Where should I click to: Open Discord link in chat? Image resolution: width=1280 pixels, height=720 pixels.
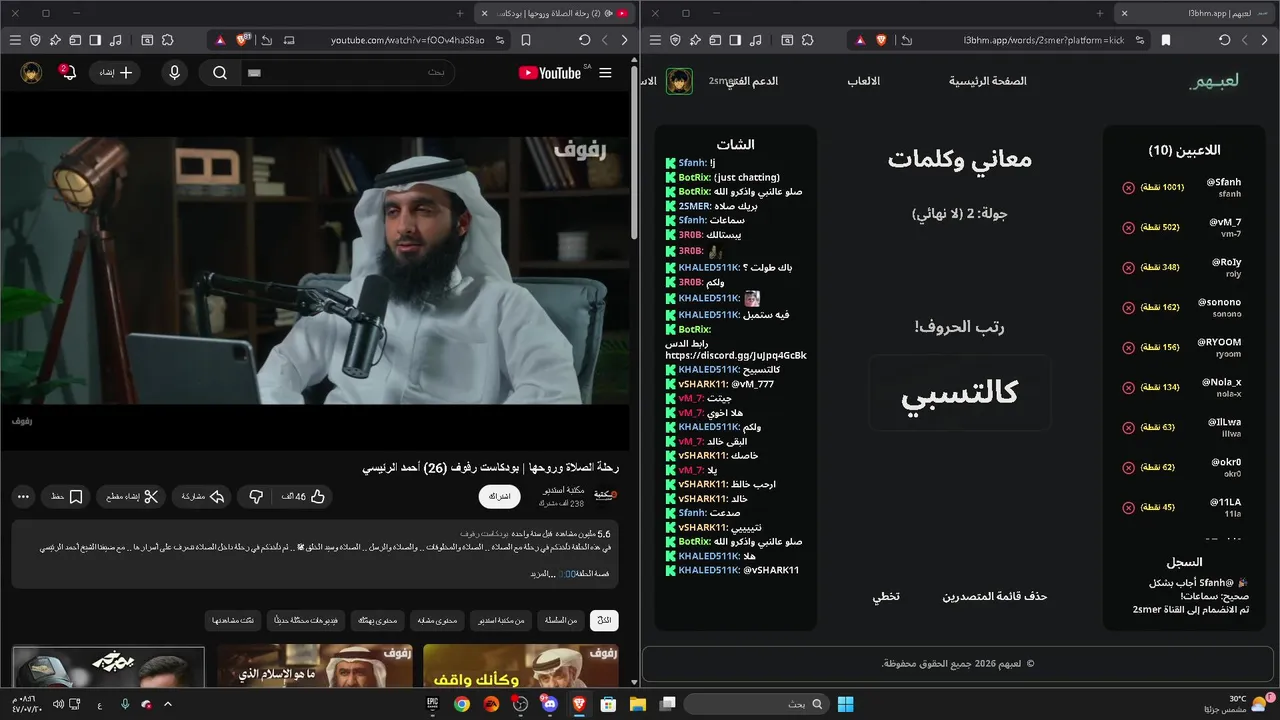736,356
